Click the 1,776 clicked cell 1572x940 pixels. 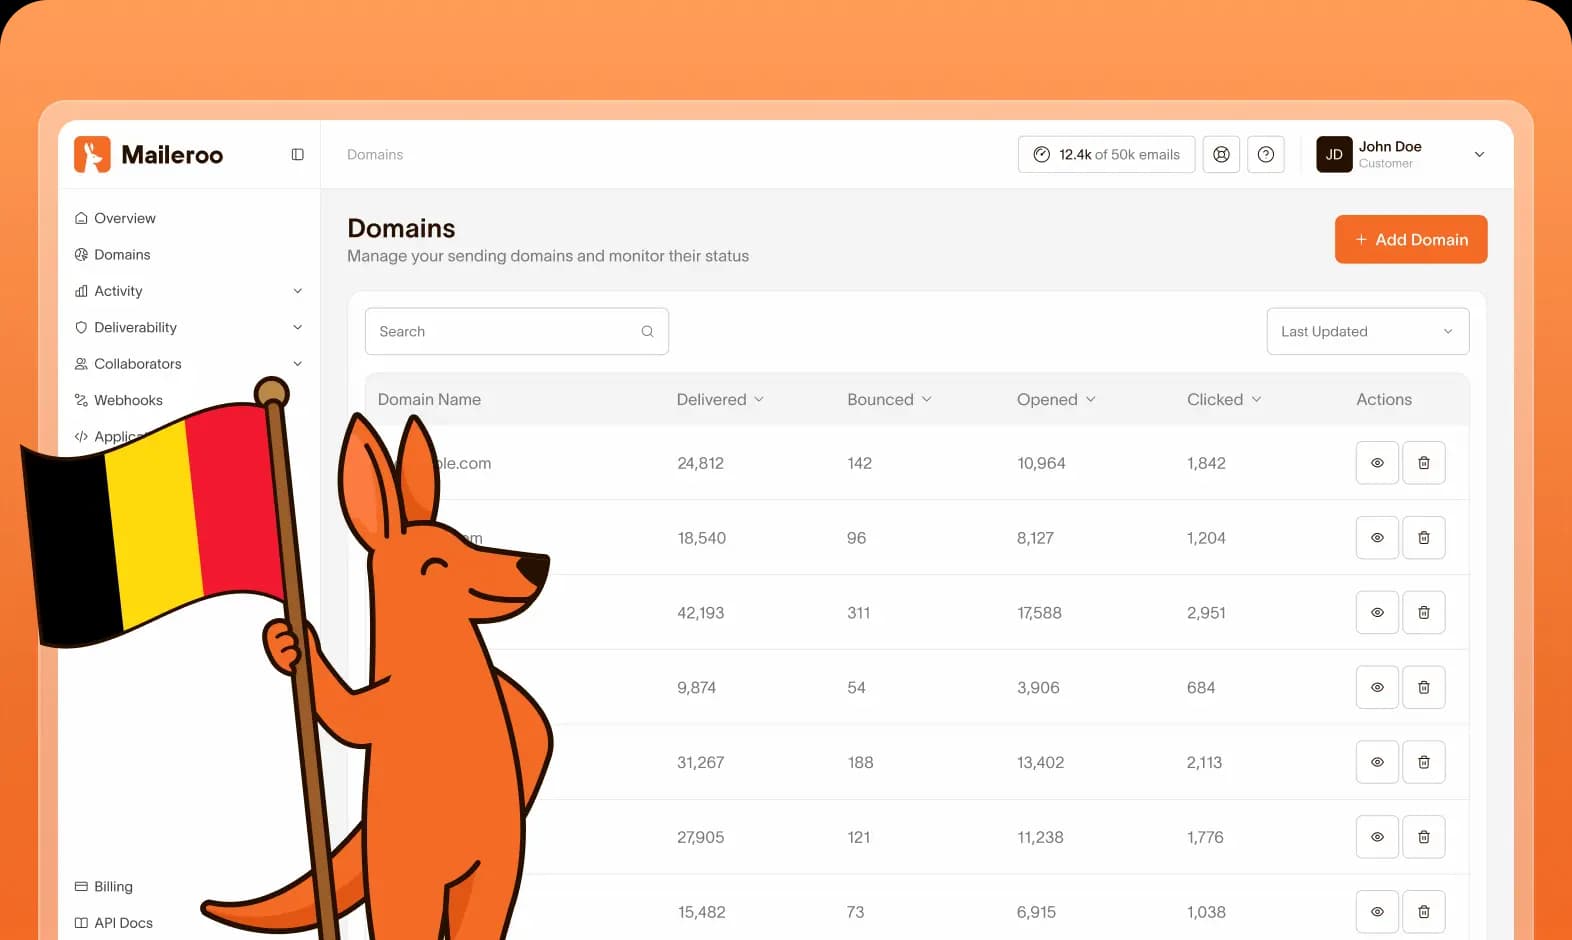click(1205, 837)
